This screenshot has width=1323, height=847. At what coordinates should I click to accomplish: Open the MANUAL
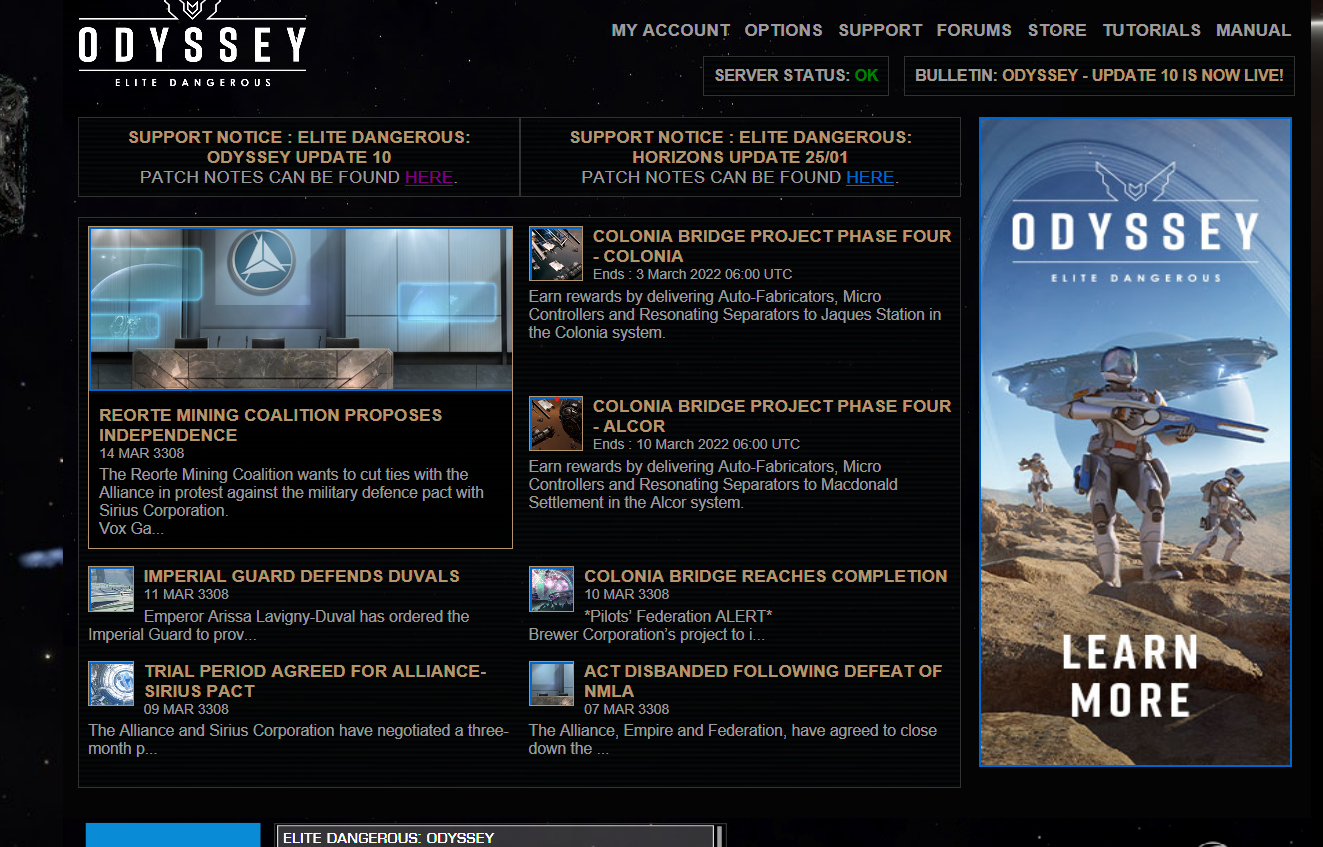click(x=1253, y=30)
